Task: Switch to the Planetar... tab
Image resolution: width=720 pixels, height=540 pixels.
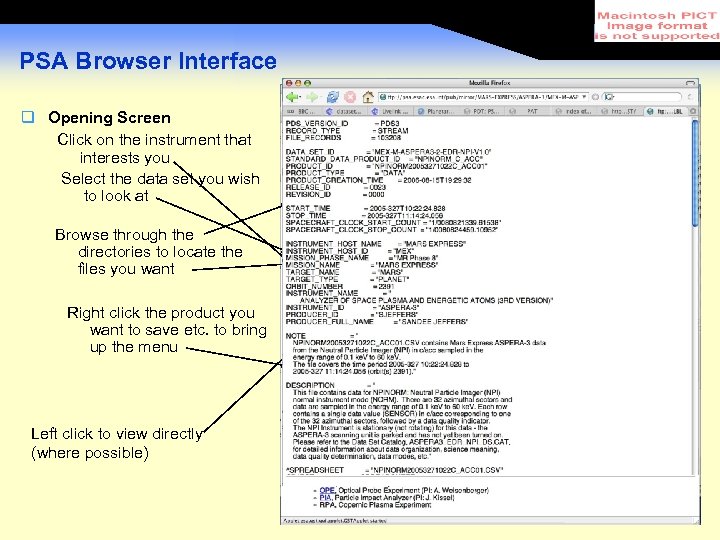Action: point(436,111)
